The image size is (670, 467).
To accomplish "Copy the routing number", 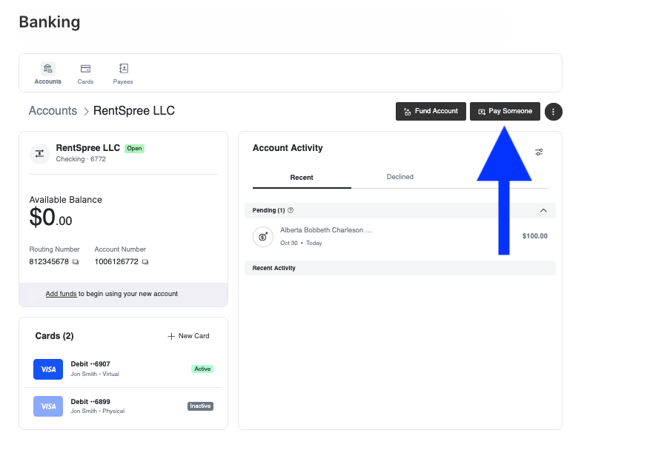I will tap(76, 262).
